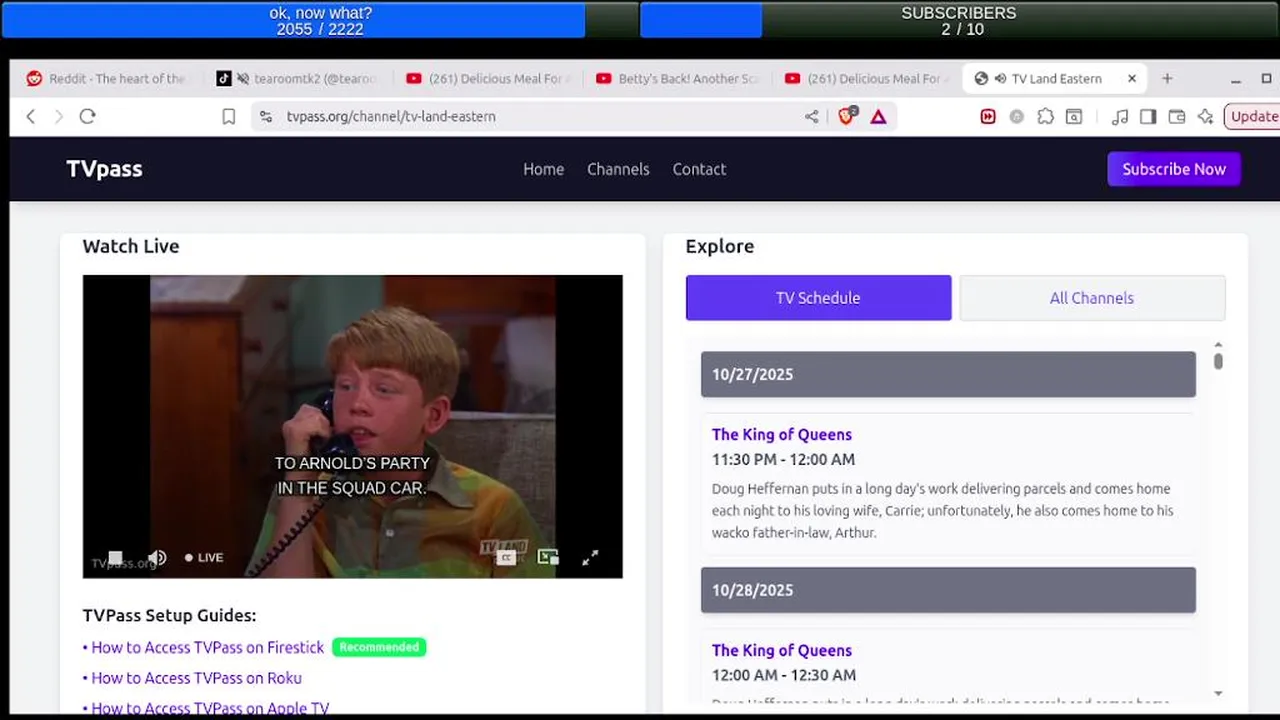Screen dimensions: 1280x720
Task: Close the TV Land Eastern tab
Action: point(1132,78)
